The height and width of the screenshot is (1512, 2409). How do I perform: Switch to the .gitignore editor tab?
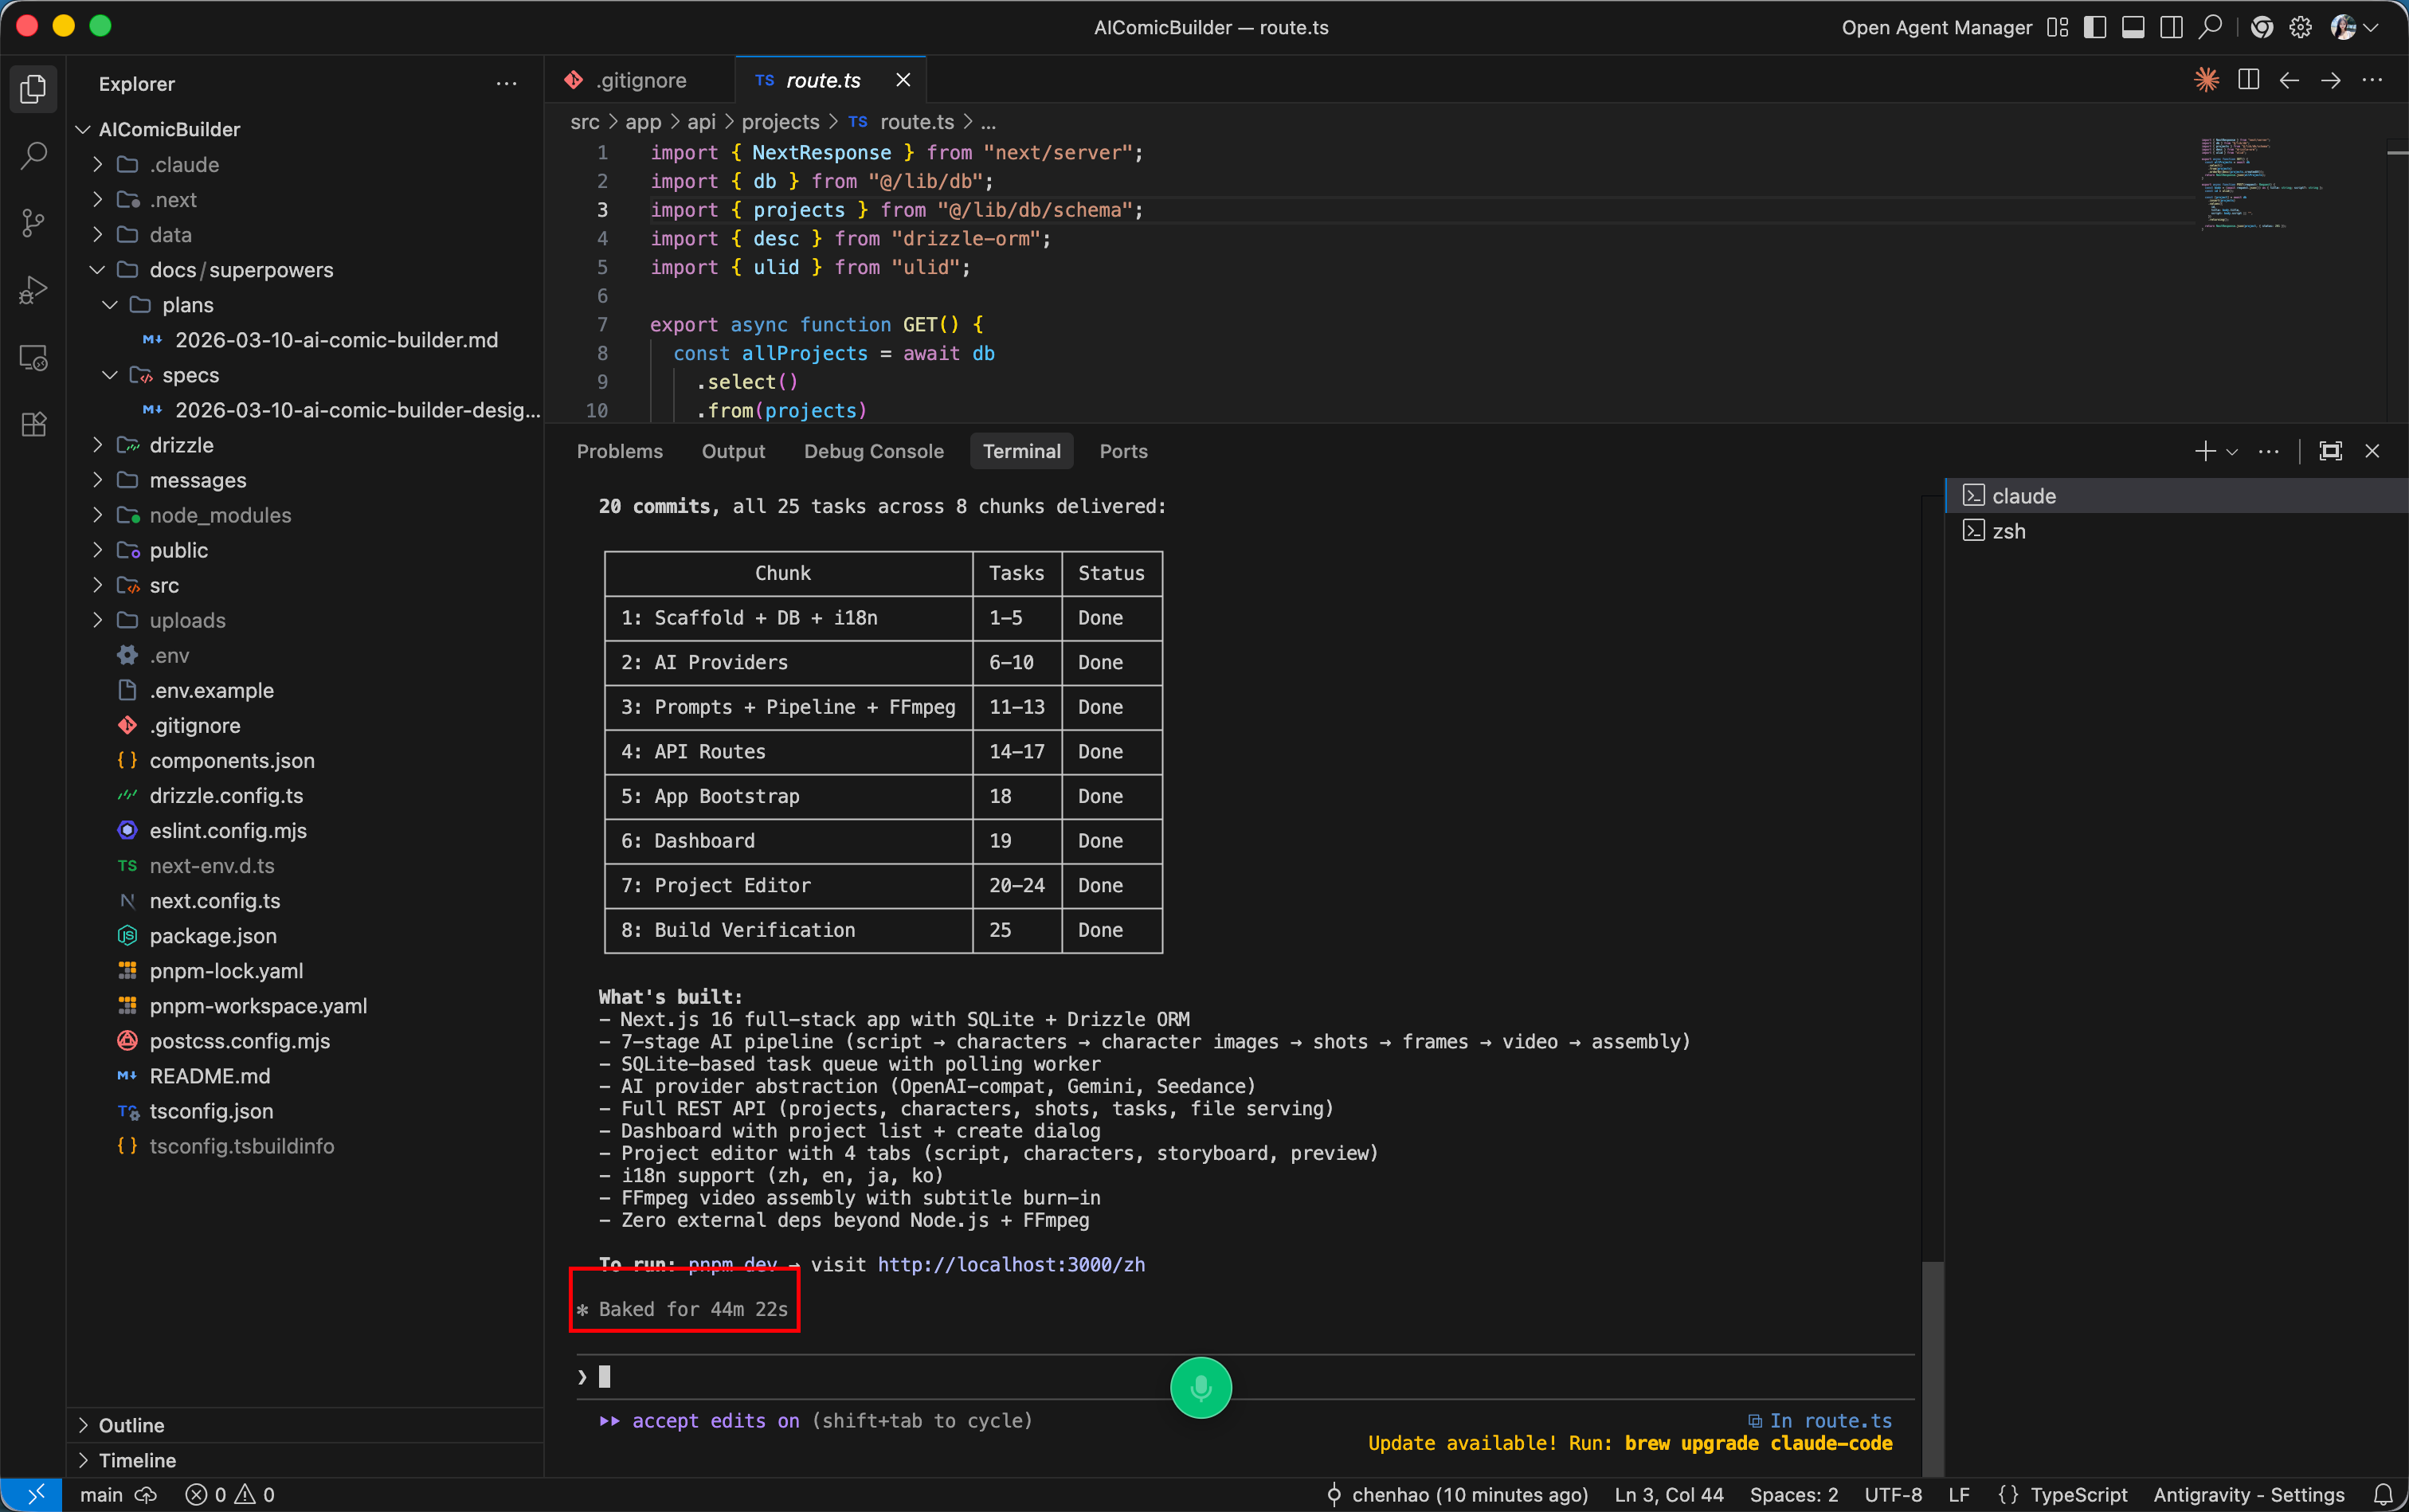(x=640, y=80)
